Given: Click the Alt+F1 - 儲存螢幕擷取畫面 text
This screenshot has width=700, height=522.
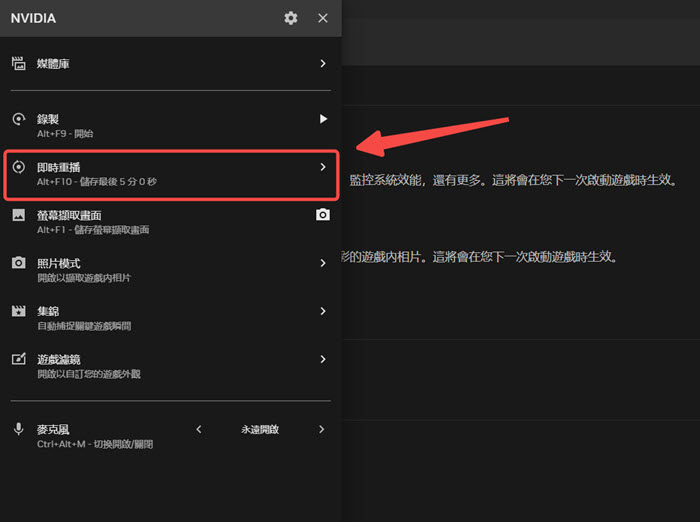Looking at the screenshot, I should point(93,230).
